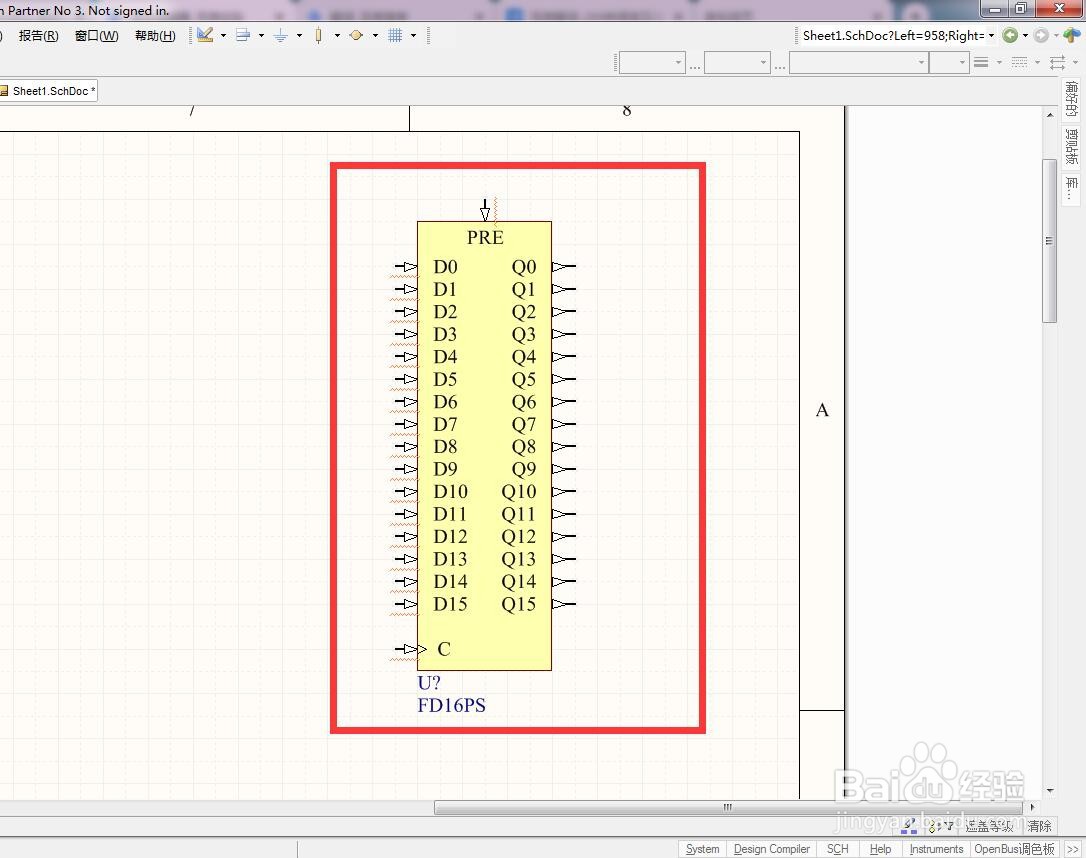
Task: Go back with green navigation arrow
Action: point(1011,35)
